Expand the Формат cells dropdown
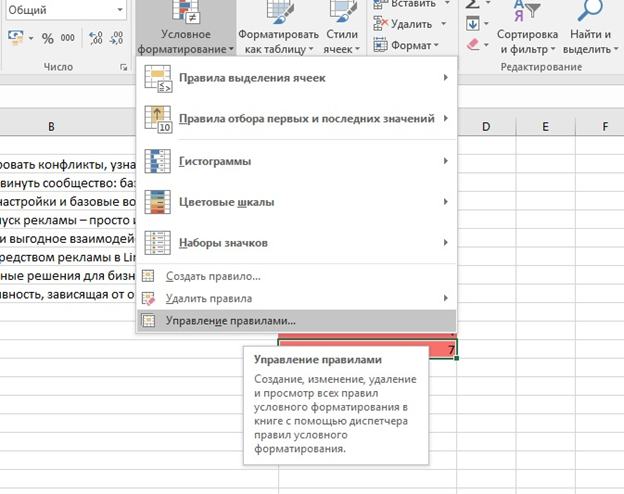The image size is (624, 494). (x=413, y=45)
